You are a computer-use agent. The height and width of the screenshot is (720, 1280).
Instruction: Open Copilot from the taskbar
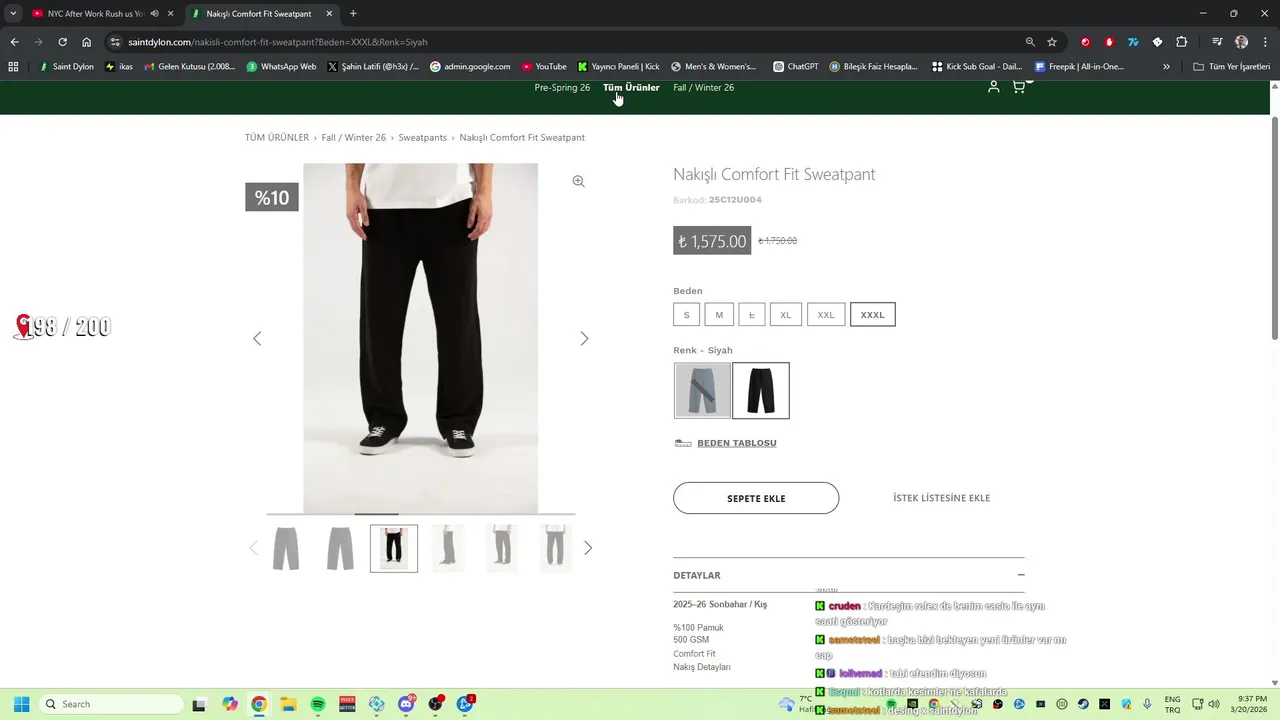[230, 704]
